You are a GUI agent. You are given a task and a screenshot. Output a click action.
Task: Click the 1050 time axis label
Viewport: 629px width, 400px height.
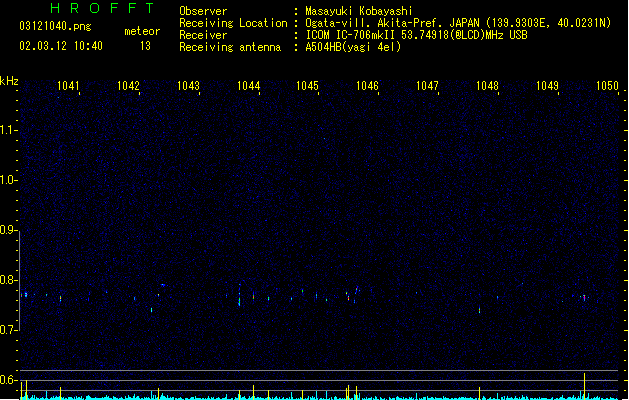point(607,86)
